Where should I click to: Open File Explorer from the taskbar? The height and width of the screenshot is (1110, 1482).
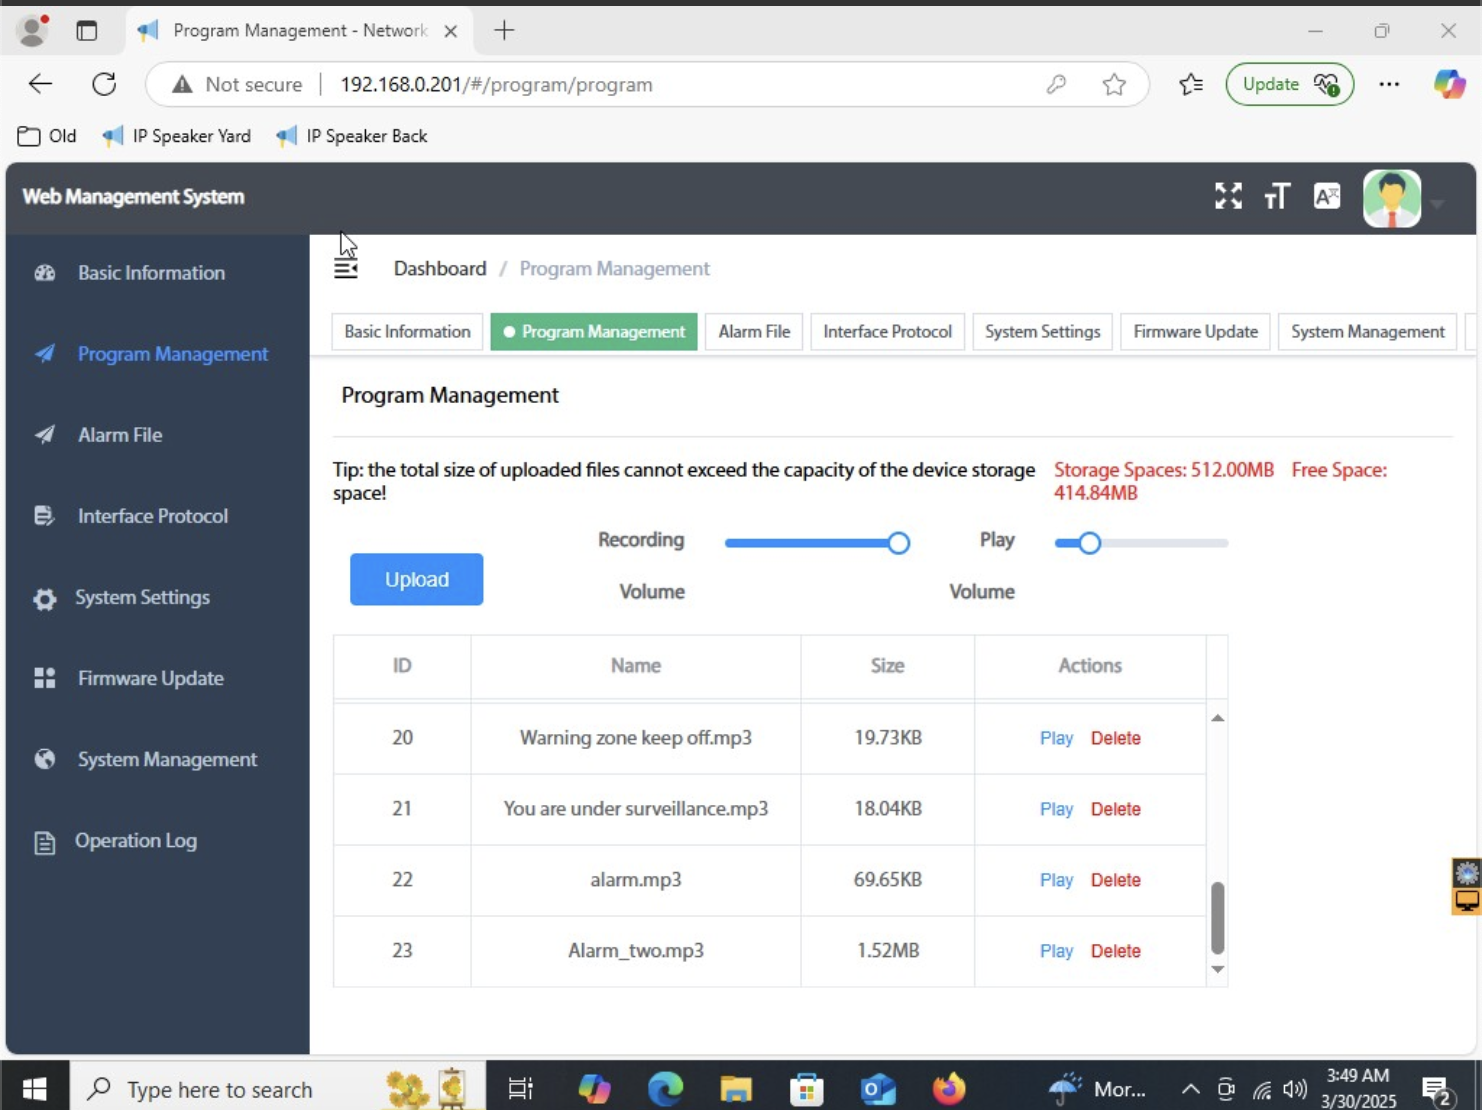pyautogui.click(x=736, y=1088)
